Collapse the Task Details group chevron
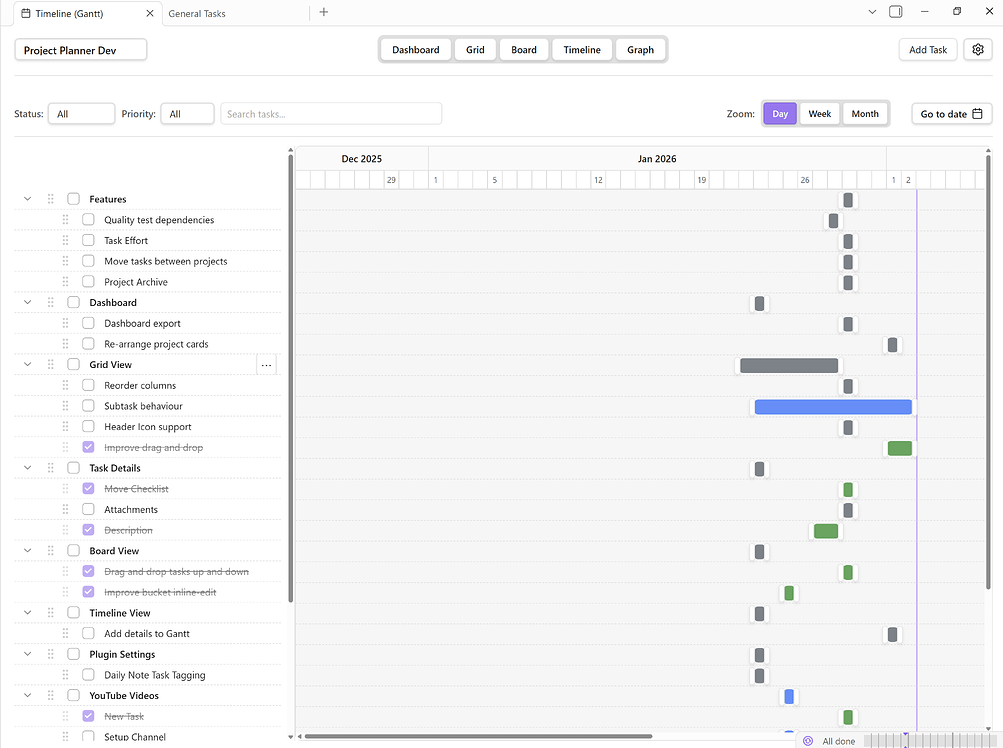1003x748 pixels. pyautogui.click(x=28, y=468)
